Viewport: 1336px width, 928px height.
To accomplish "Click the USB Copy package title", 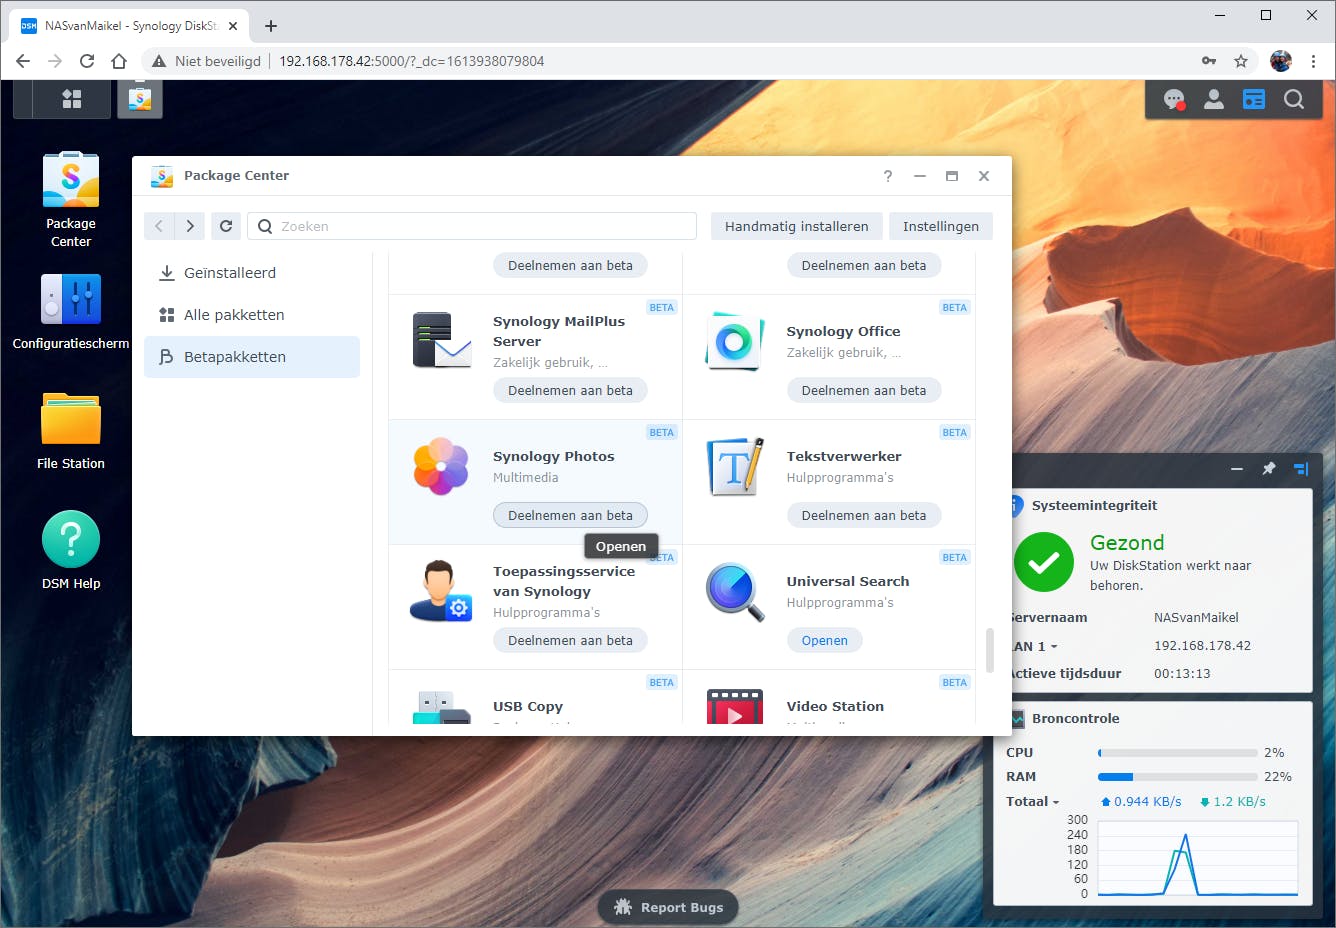I will (x=528, y=707).
